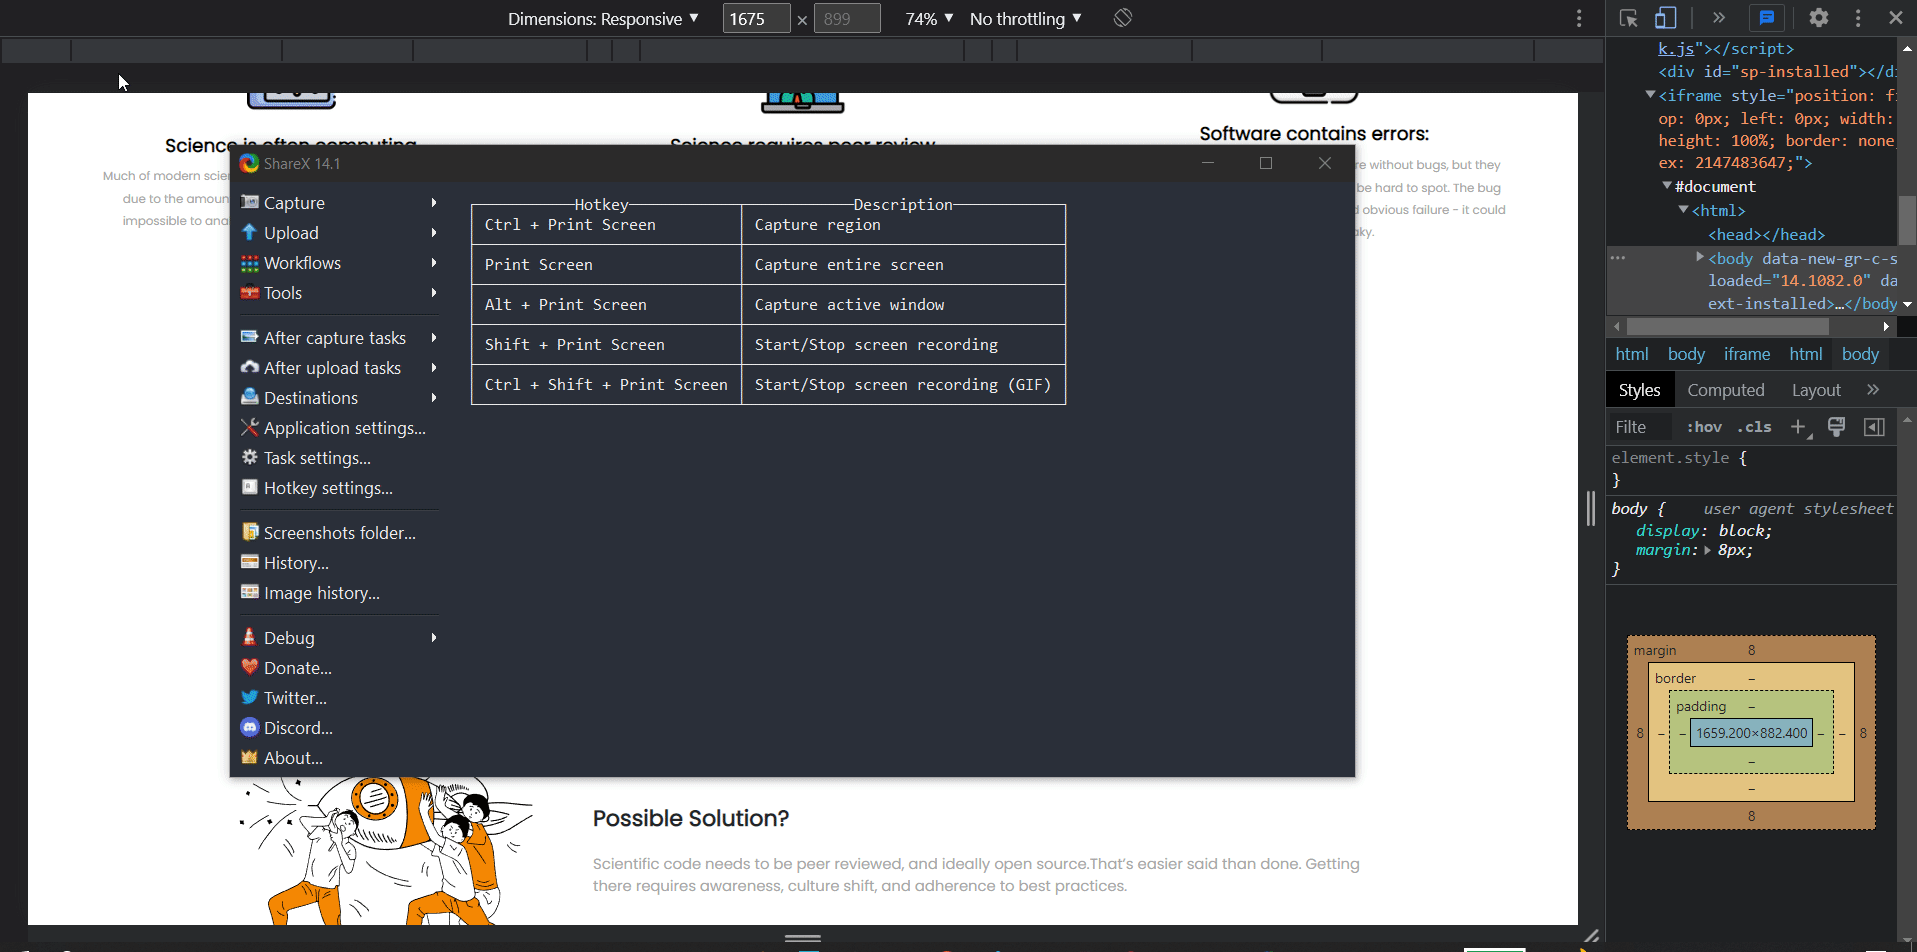This screenshot has width=1917, height=952.
Task: Open the device toolbar more options menu
Action: [x=1579, y=18]
